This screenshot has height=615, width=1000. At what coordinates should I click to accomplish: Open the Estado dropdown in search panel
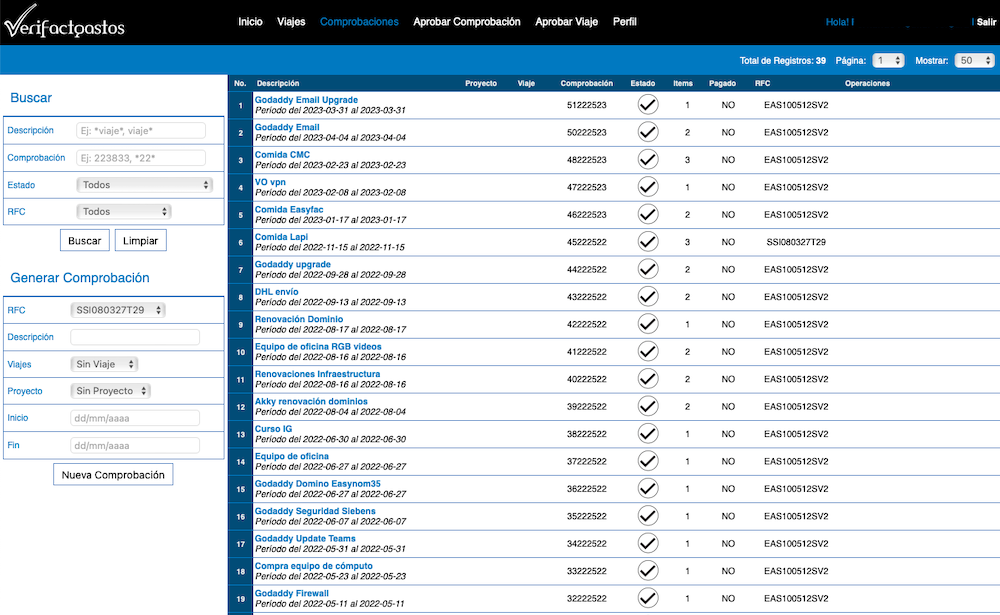[x=144, y=185]
